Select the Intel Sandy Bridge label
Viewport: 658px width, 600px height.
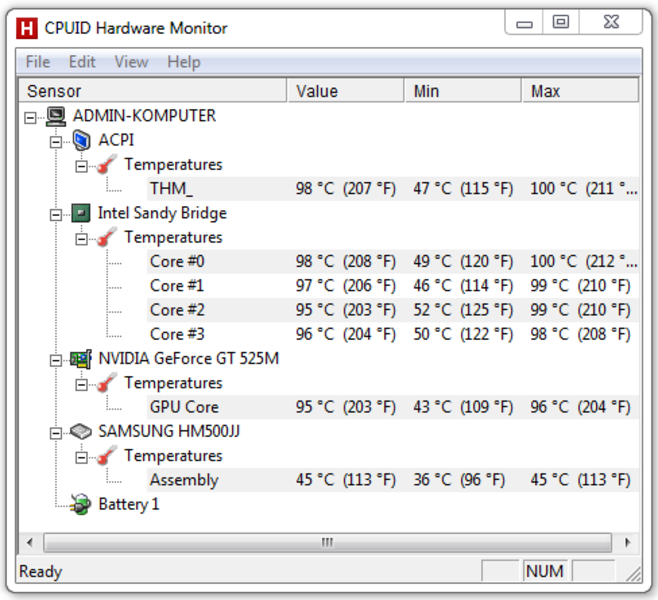click(162, 213)
